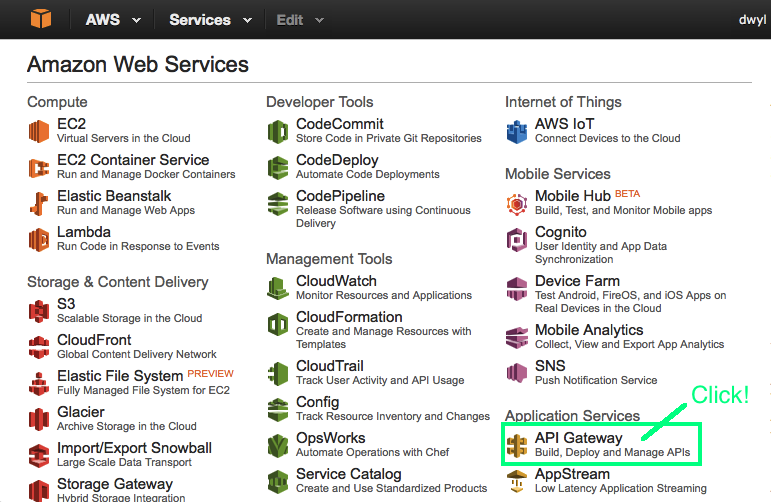Open the Service Catalog link
The height and width of the screenshot is (502, 771).
[349, 474]
